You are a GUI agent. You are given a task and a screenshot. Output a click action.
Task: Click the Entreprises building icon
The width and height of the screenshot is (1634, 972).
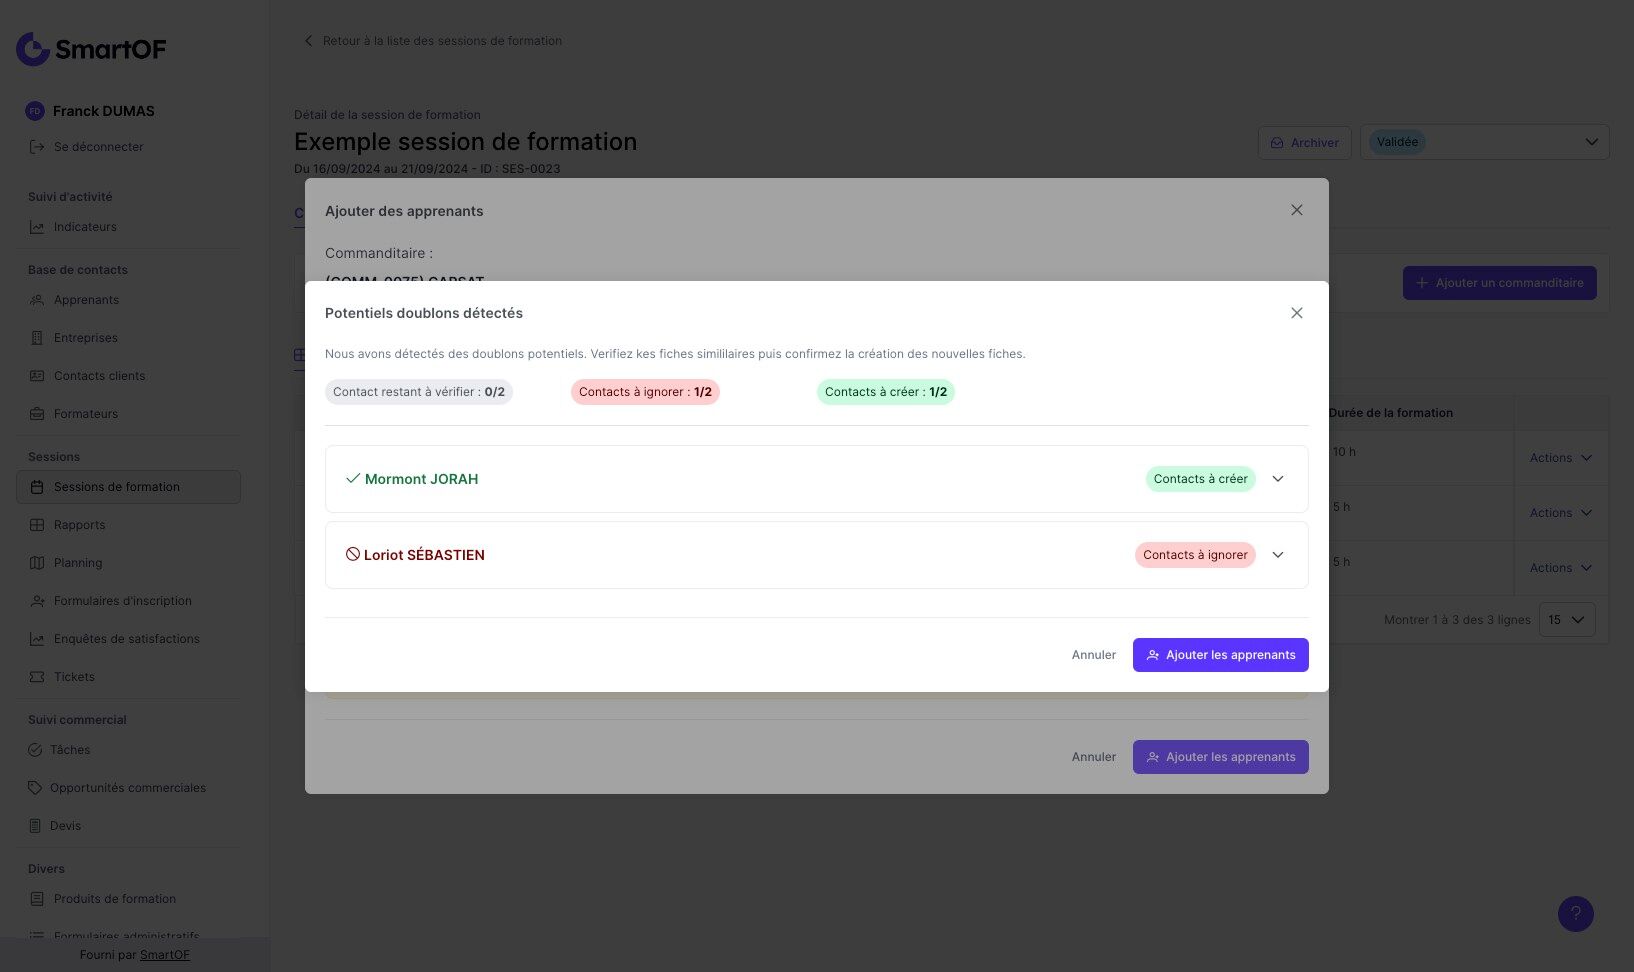(x=37, y=338)
